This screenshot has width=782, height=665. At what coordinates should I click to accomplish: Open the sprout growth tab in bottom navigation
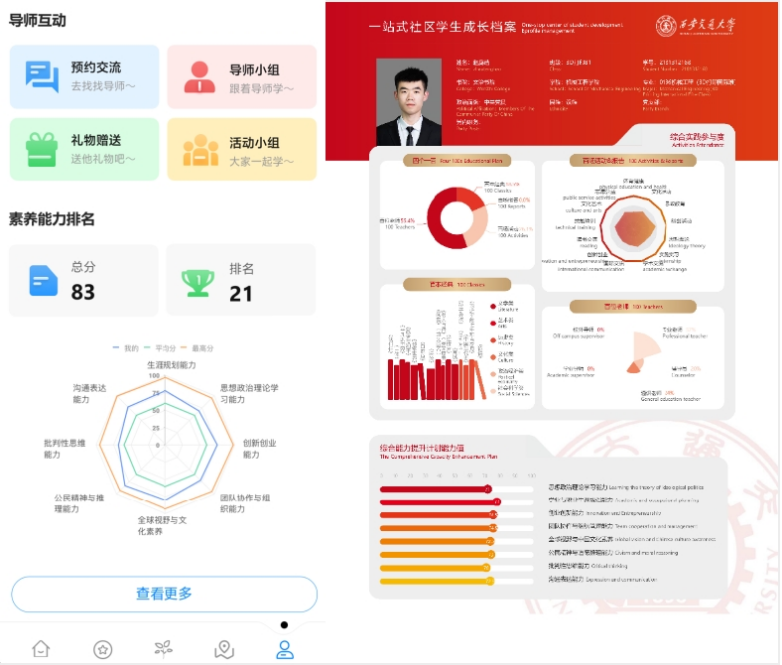[x=163, y=648]
